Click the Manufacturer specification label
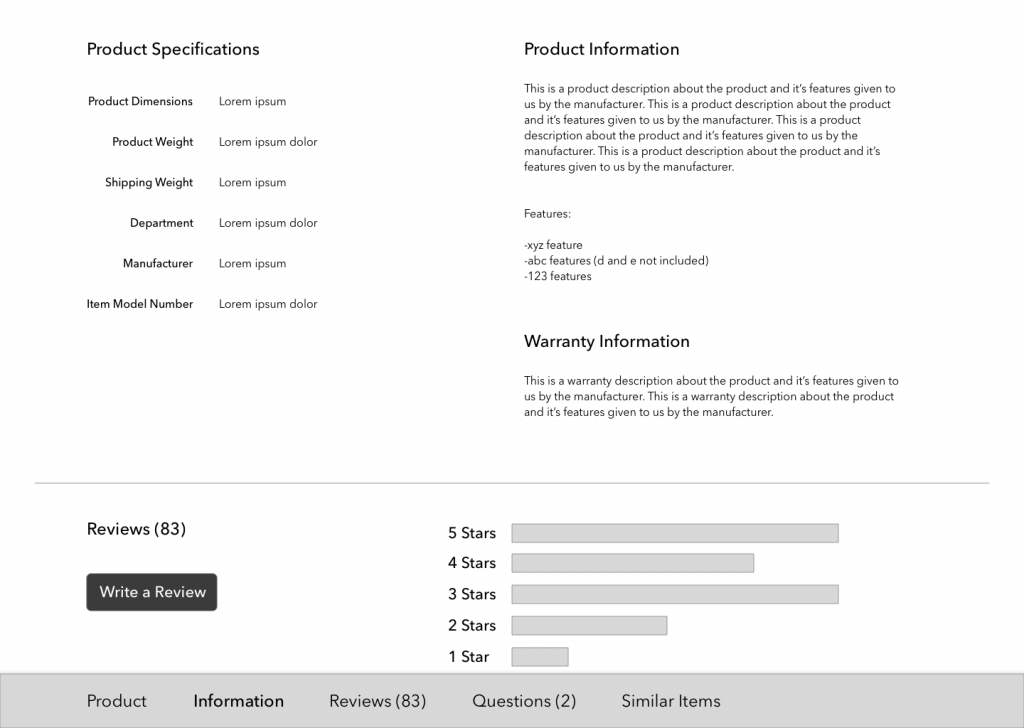This screenshot has height=728, width=1024. tap(158, 263)
